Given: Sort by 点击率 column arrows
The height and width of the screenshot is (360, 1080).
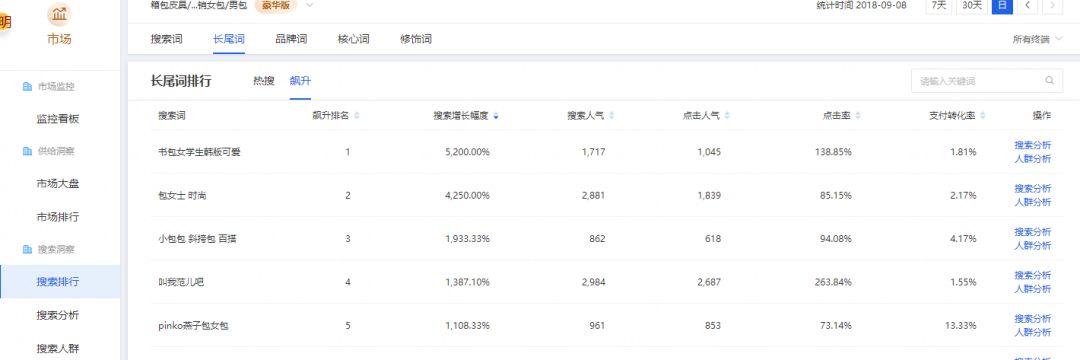Looking at the screenshot, I should 858,115.
